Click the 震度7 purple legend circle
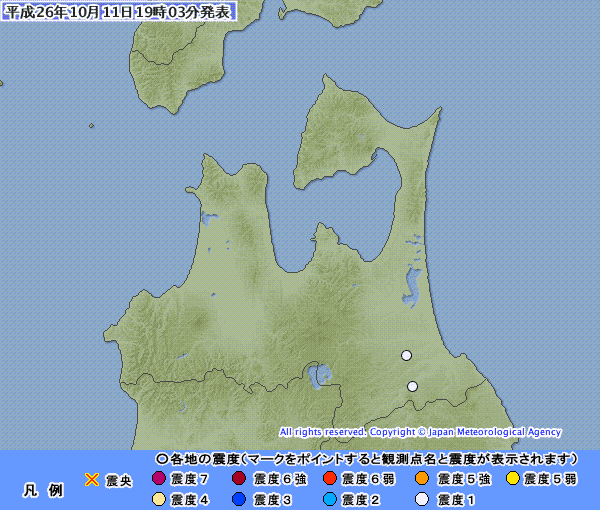The width and height of the screenshot is (600, 510). click(159, 478)
